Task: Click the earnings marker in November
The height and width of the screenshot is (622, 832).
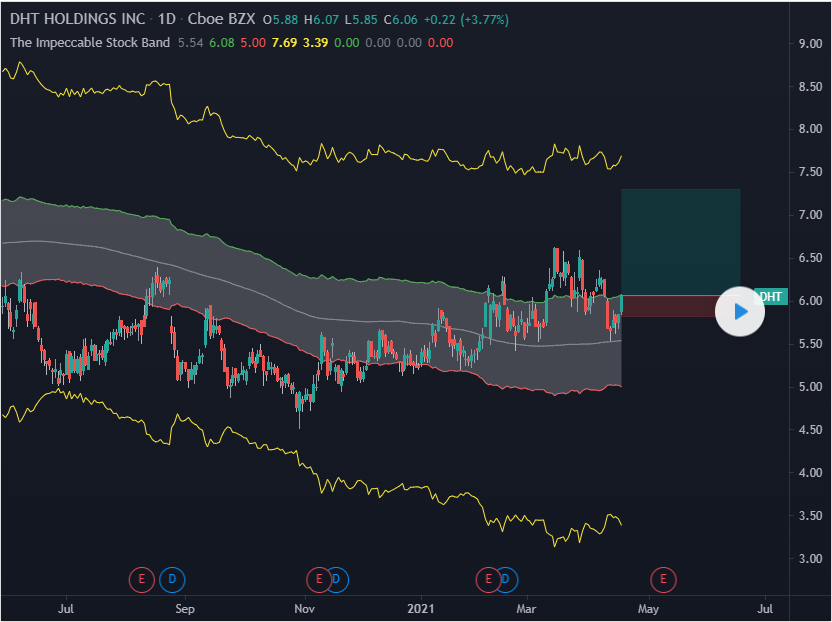Action: click(319, 578)
